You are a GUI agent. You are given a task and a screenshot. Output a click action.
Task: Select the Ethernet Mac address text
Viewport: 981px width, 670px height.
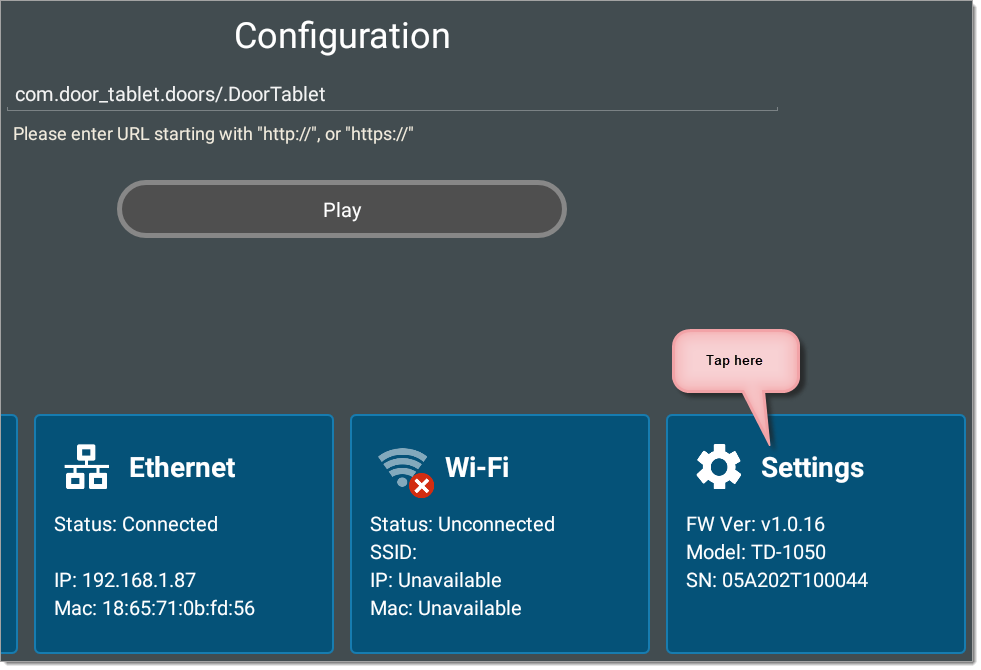click(x=155, y=608)
